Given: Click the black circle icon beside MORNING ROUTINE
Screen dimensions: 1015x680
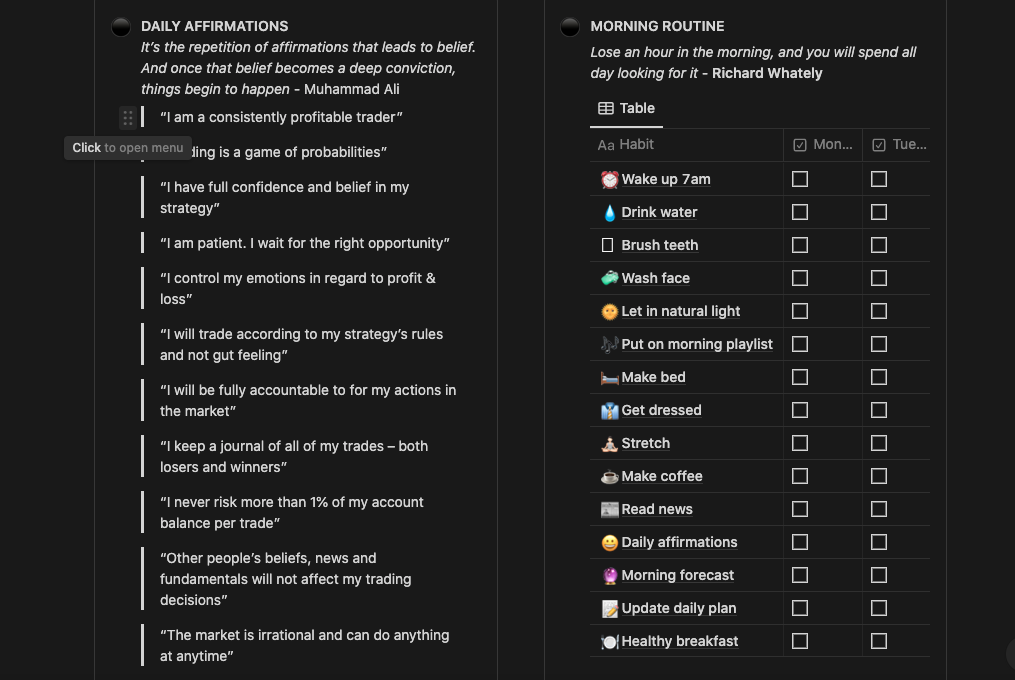Looking at the screenshot, I should point(570,27).
